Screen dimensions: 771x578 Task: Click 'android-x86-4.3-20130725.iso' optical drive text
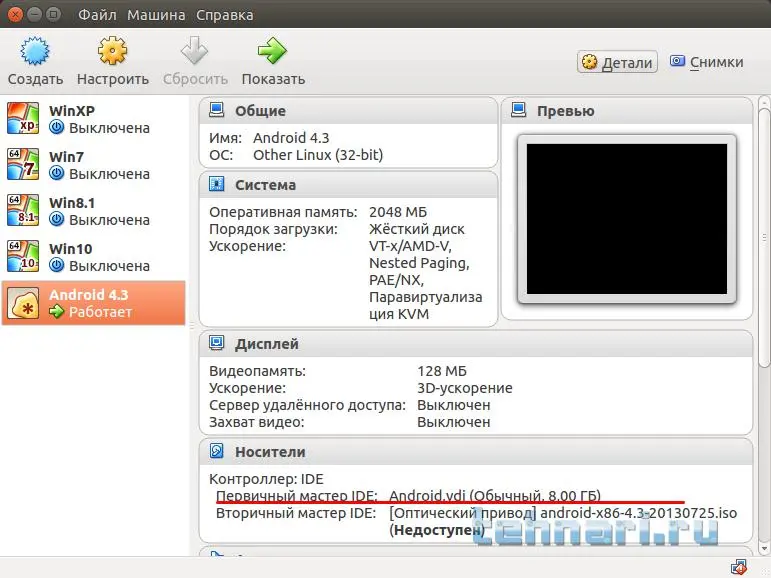click(639, 513)
